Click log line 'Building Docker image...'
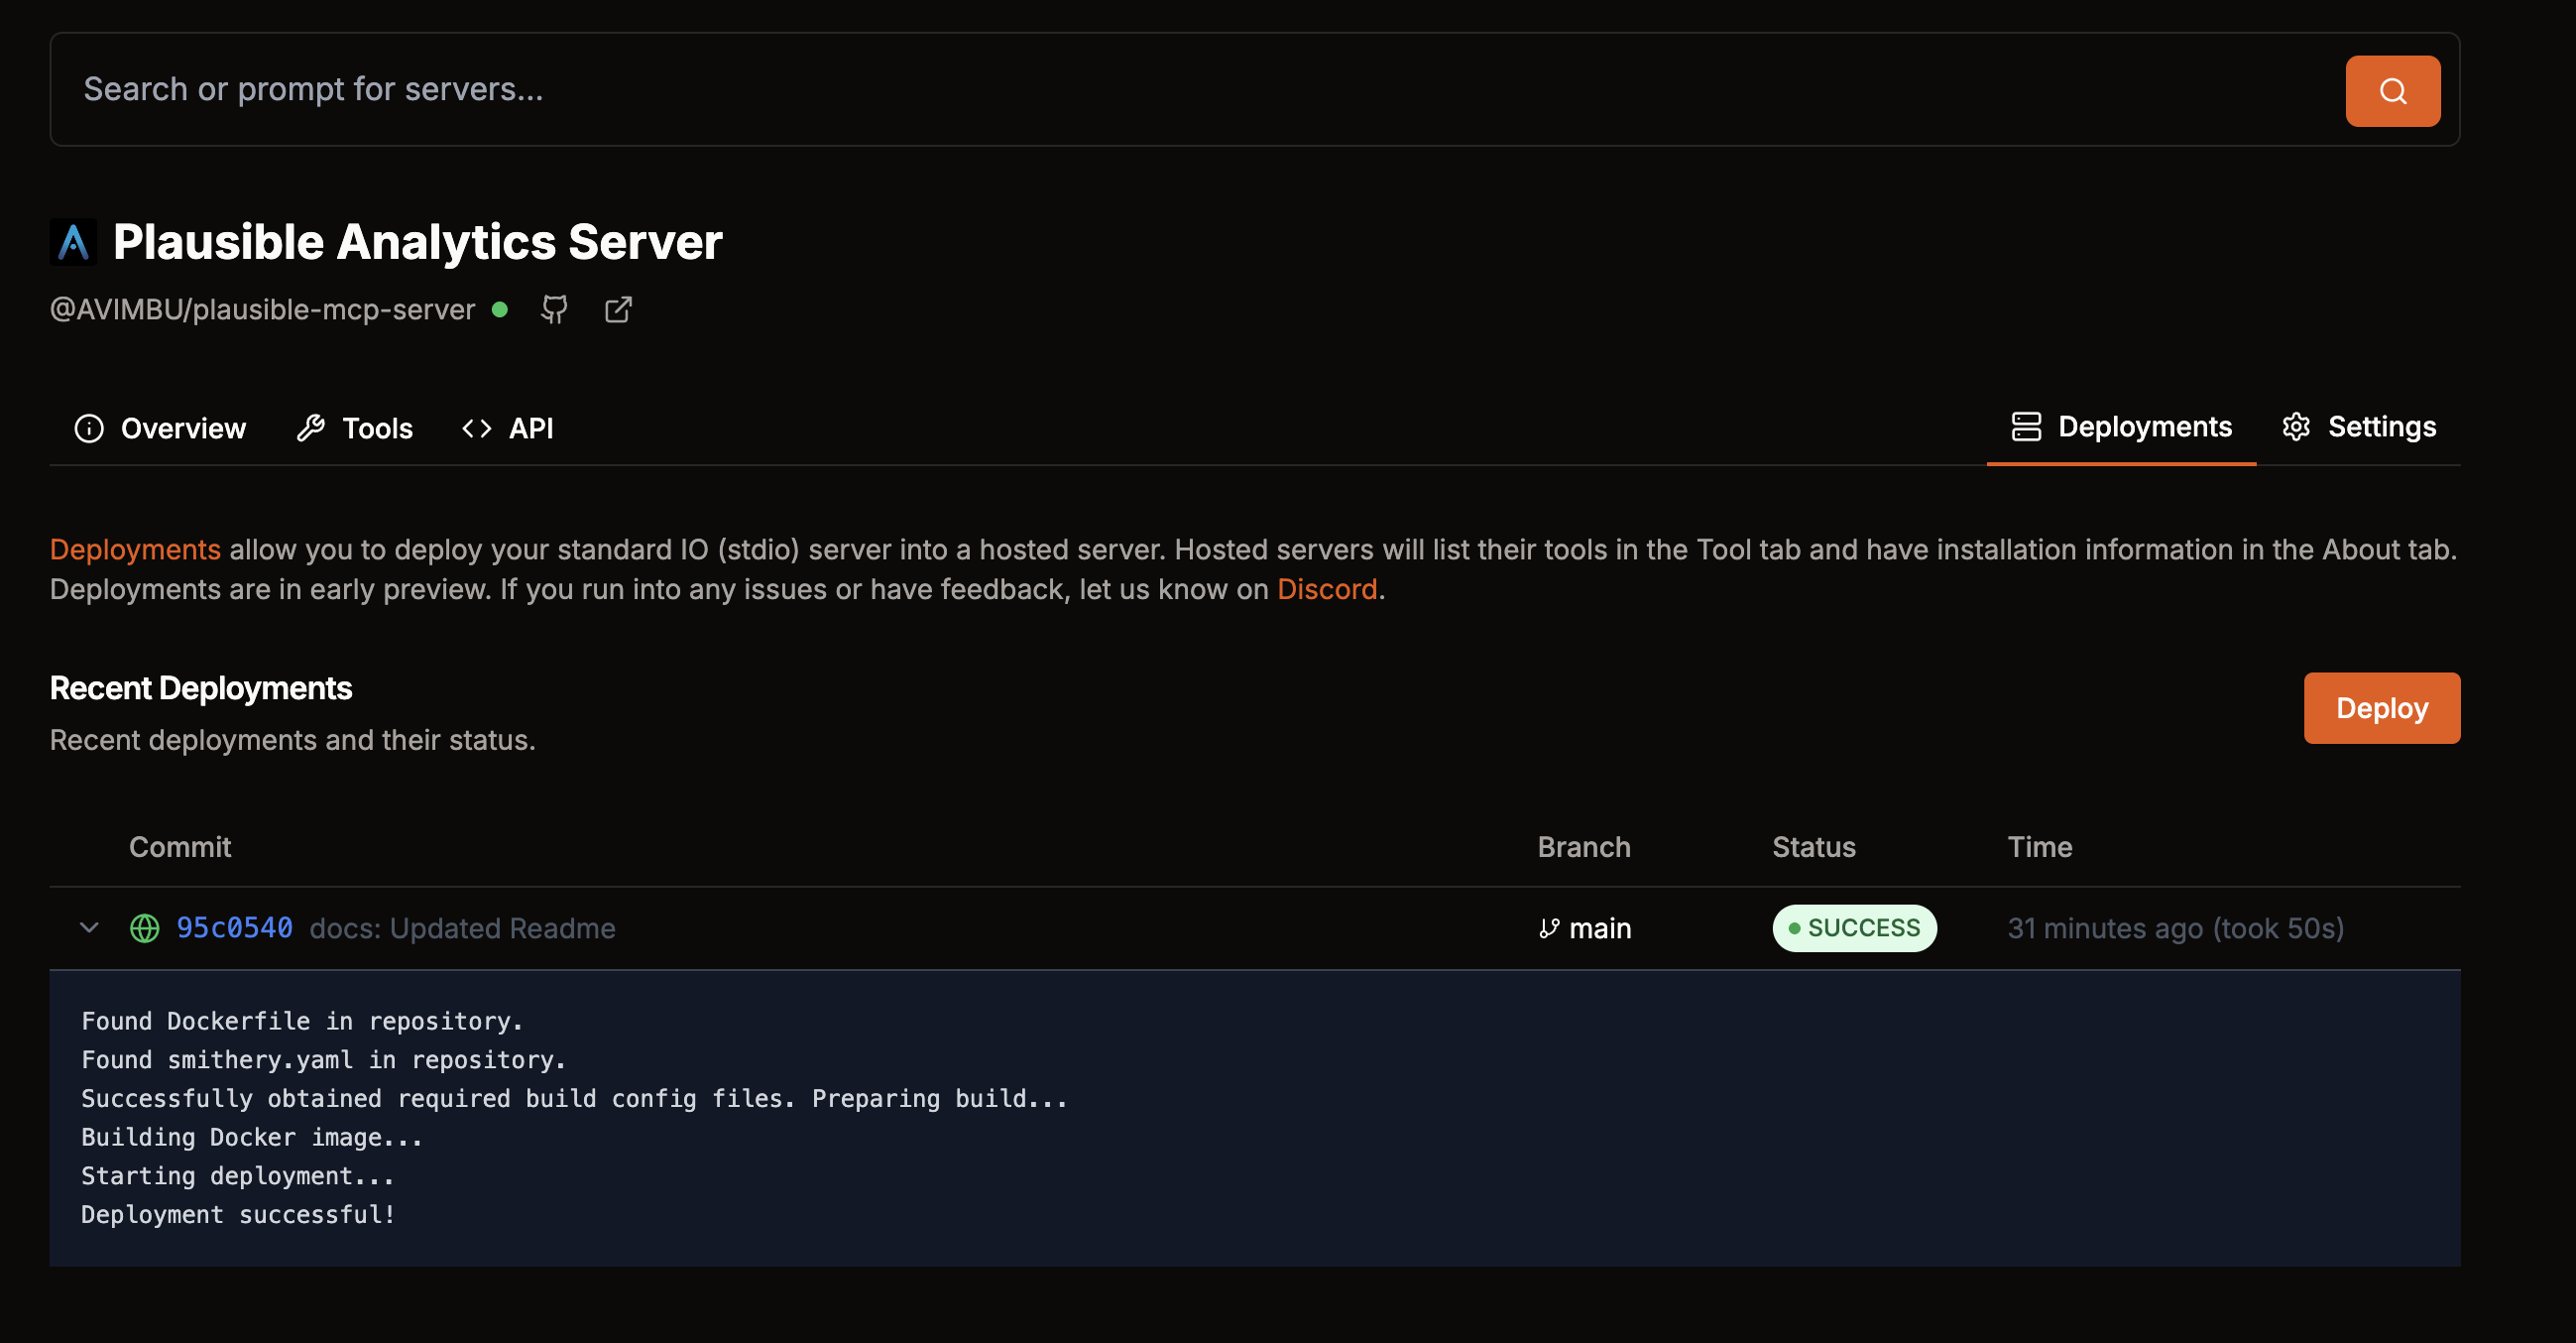This screenshot has width=2576, height=1343. point(252,1138)
